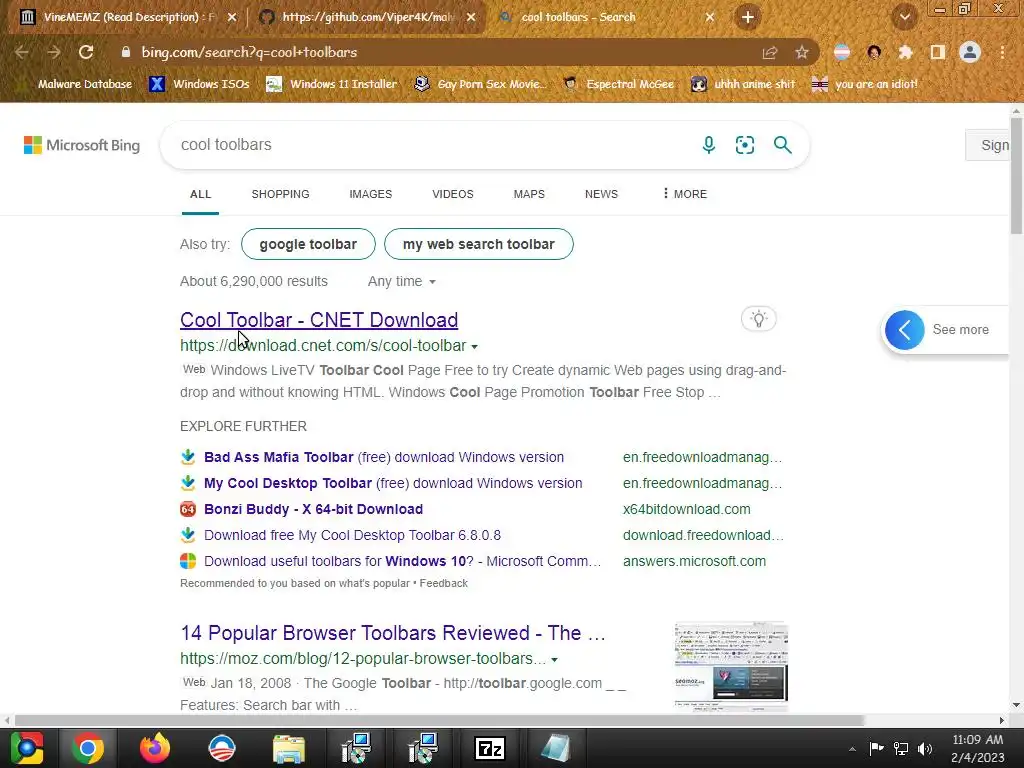Click the network icon in system tray
The width and height of the screenshot is (1024, 768).
tap(901, 748)
